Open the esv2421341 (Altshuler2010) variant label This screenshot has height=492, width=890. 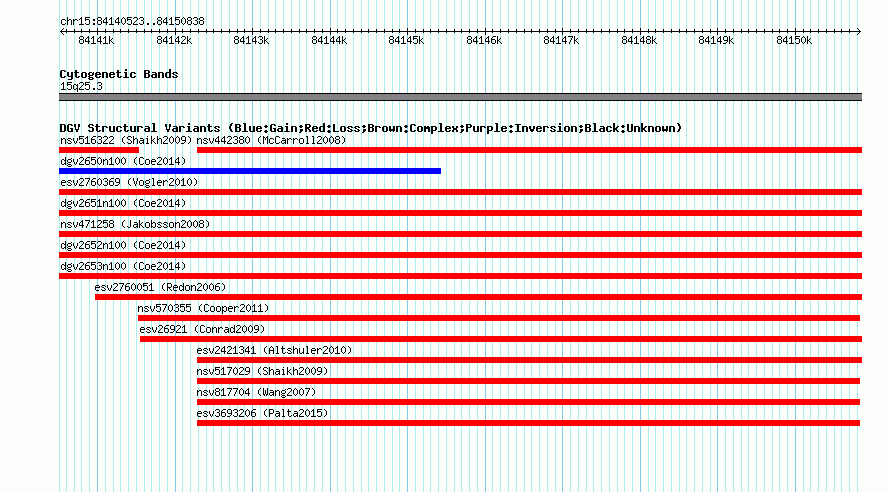274,350
